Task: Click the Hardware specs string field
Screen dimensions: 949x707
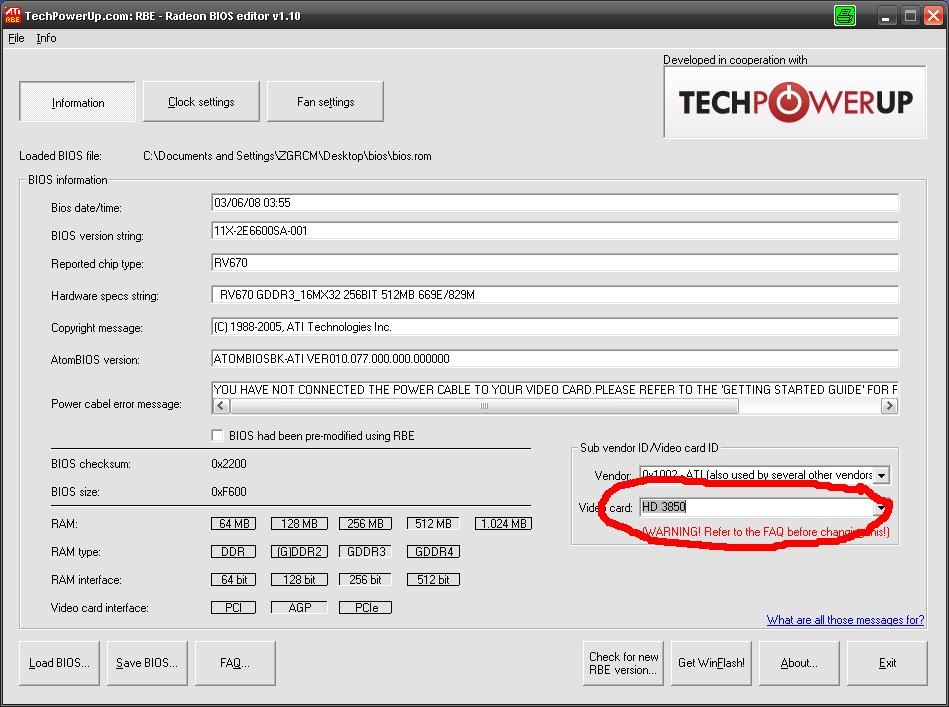Action: coord(555,295)
